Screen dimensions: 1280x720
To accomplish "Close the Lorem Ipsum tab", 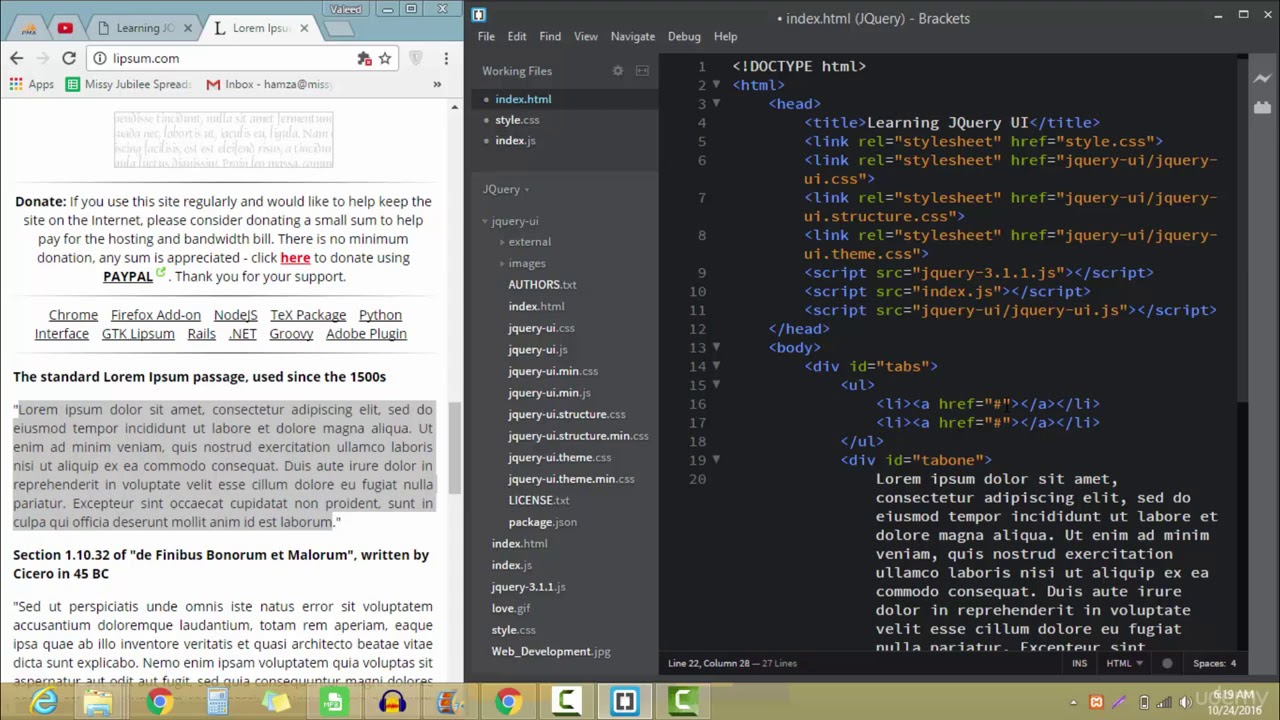I will point(305,28).
